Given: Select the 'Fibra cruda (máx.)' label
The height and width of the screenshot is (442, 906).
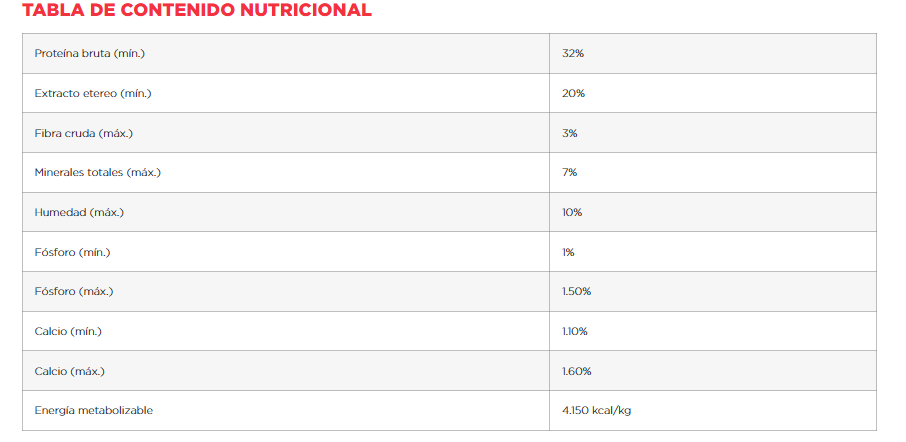Looking at the screenshot, I should pyautogui.click(x=84, y=133).
